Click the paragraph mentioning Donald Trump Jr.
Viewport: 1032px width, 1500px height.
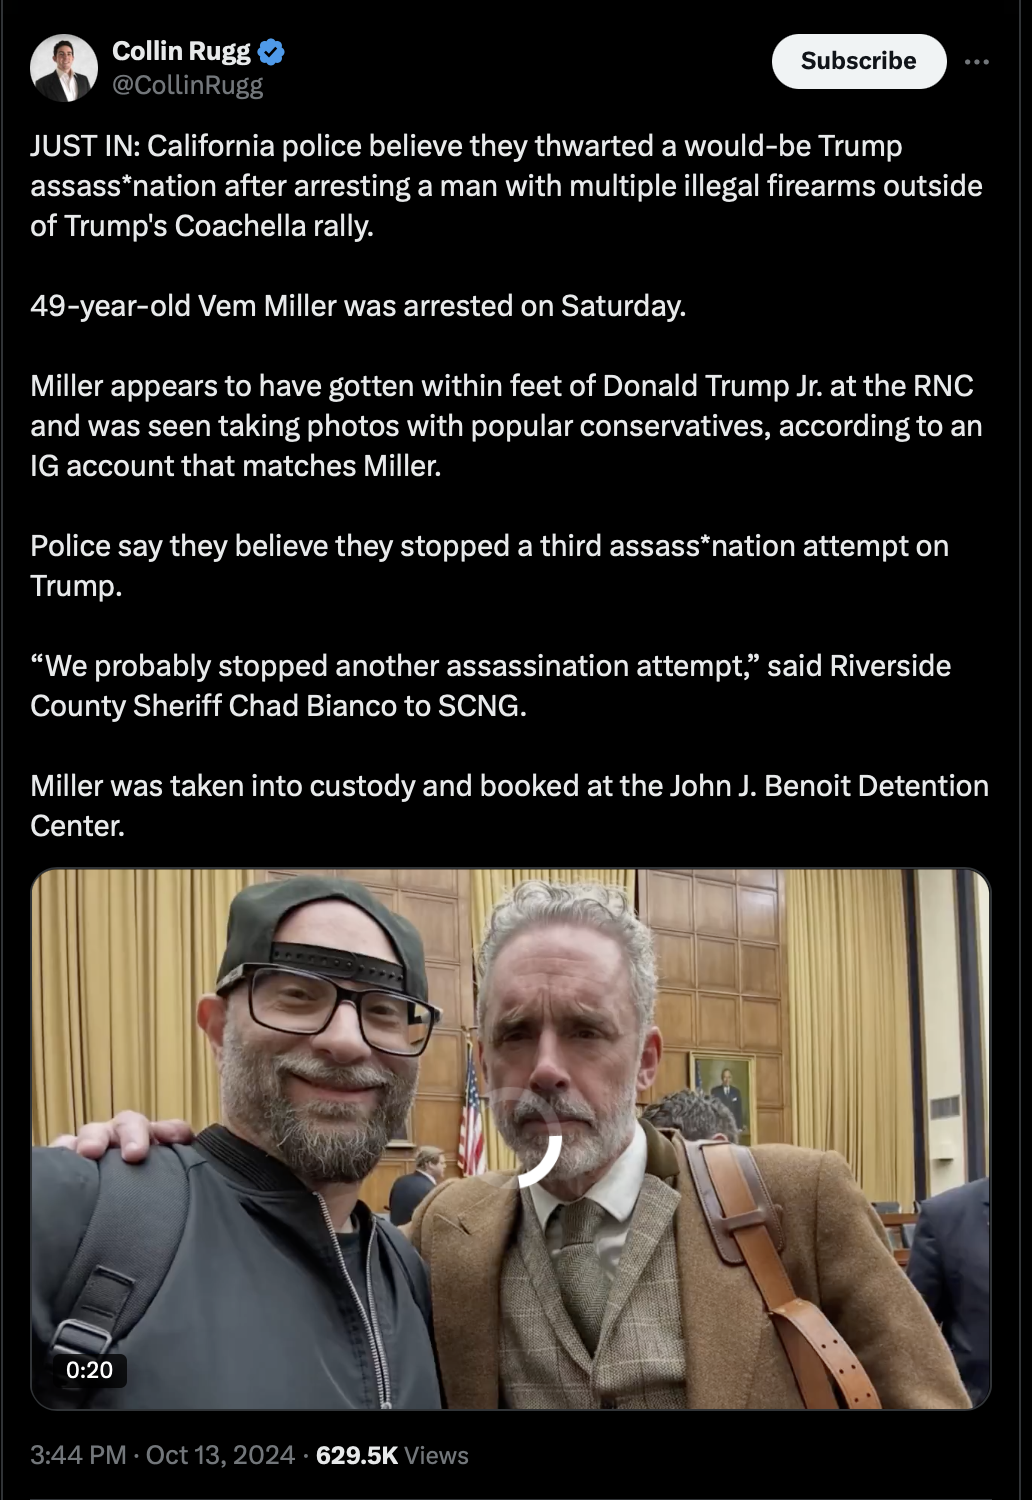coord(506,426)
